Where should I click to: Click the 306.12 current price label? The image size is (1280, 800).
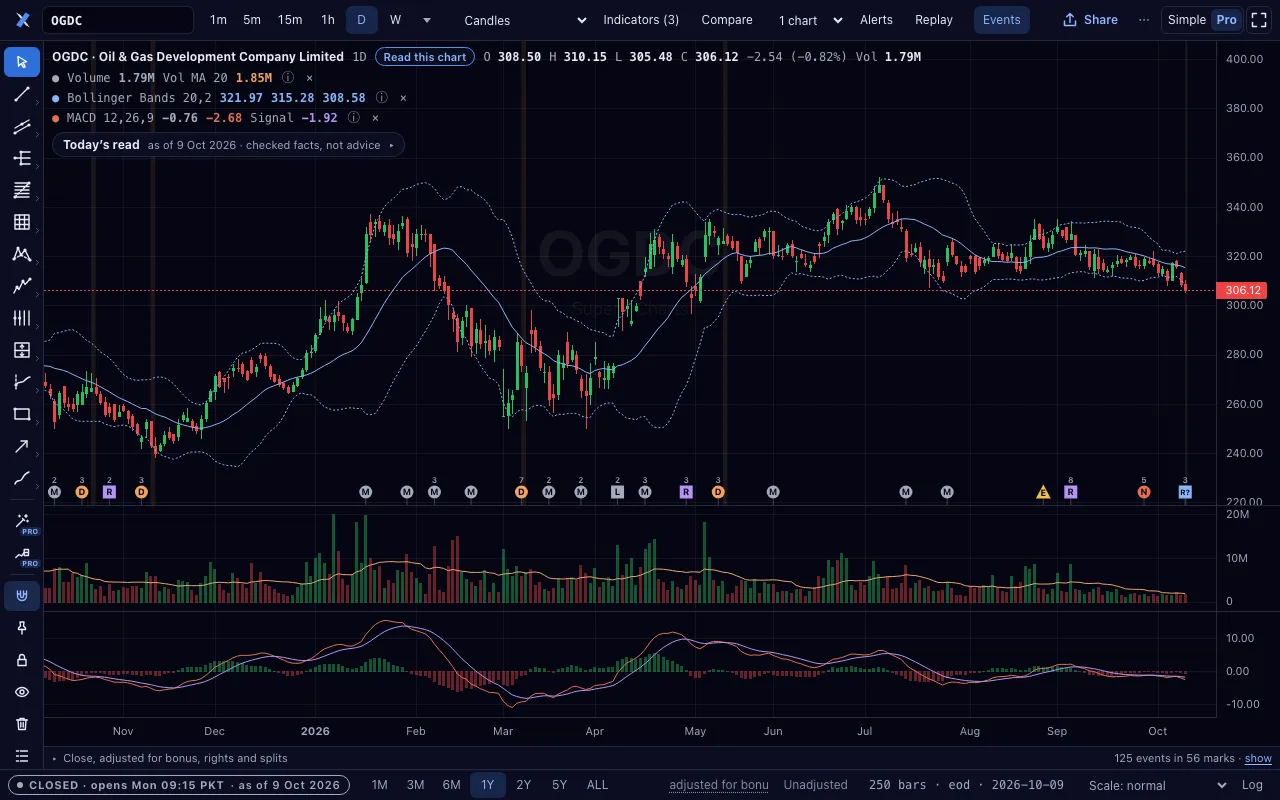[1243, 290]
